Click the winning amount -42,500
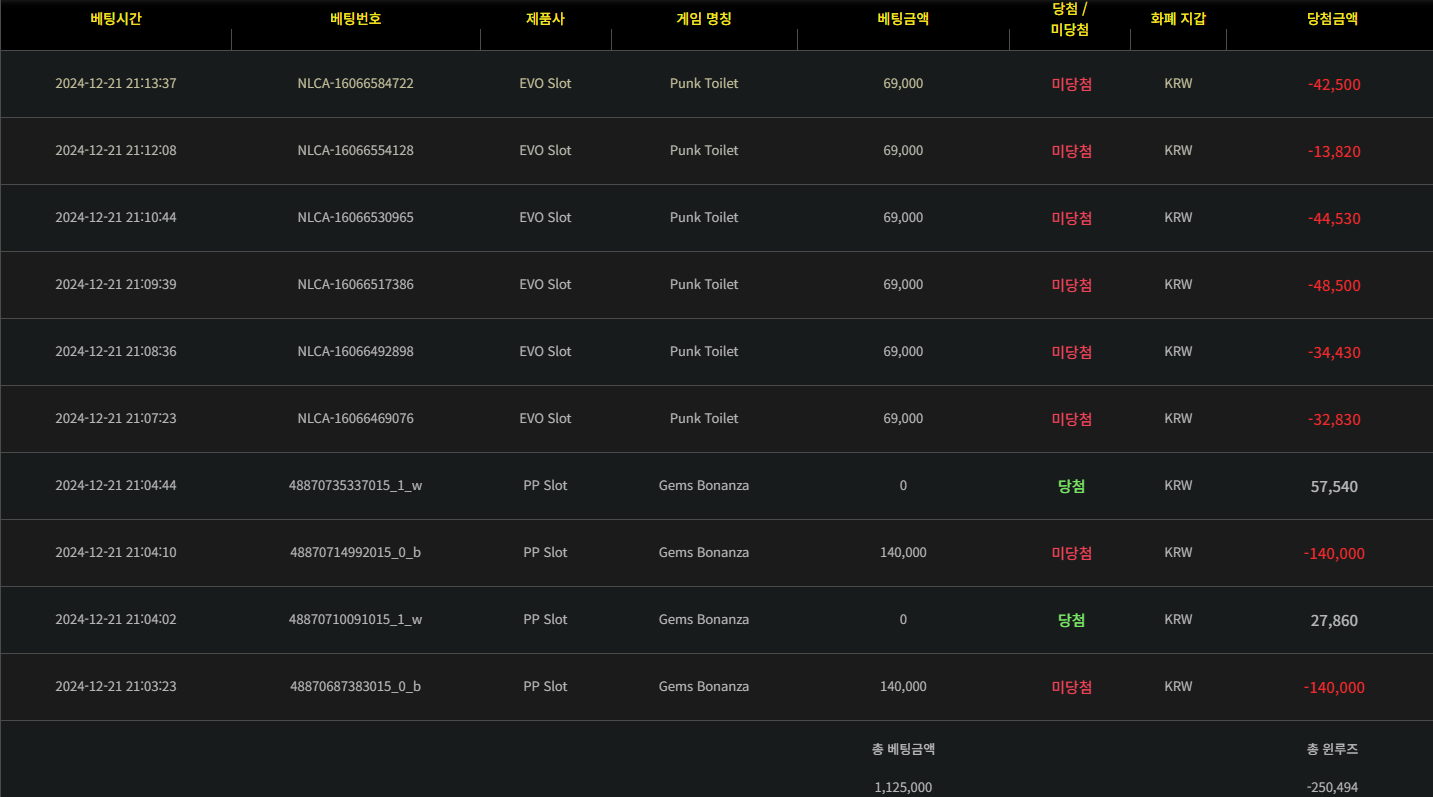 (x=1334, y=85)
